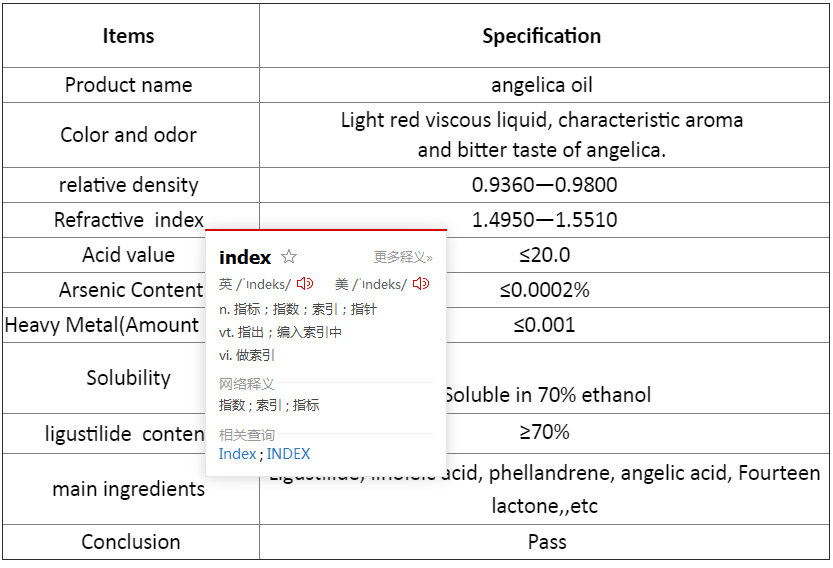The width and height of the screenshot is (833, 568).
Task: Open 更多释义 more definitions link
Action: pyautogui.click(x=403, y=258)
